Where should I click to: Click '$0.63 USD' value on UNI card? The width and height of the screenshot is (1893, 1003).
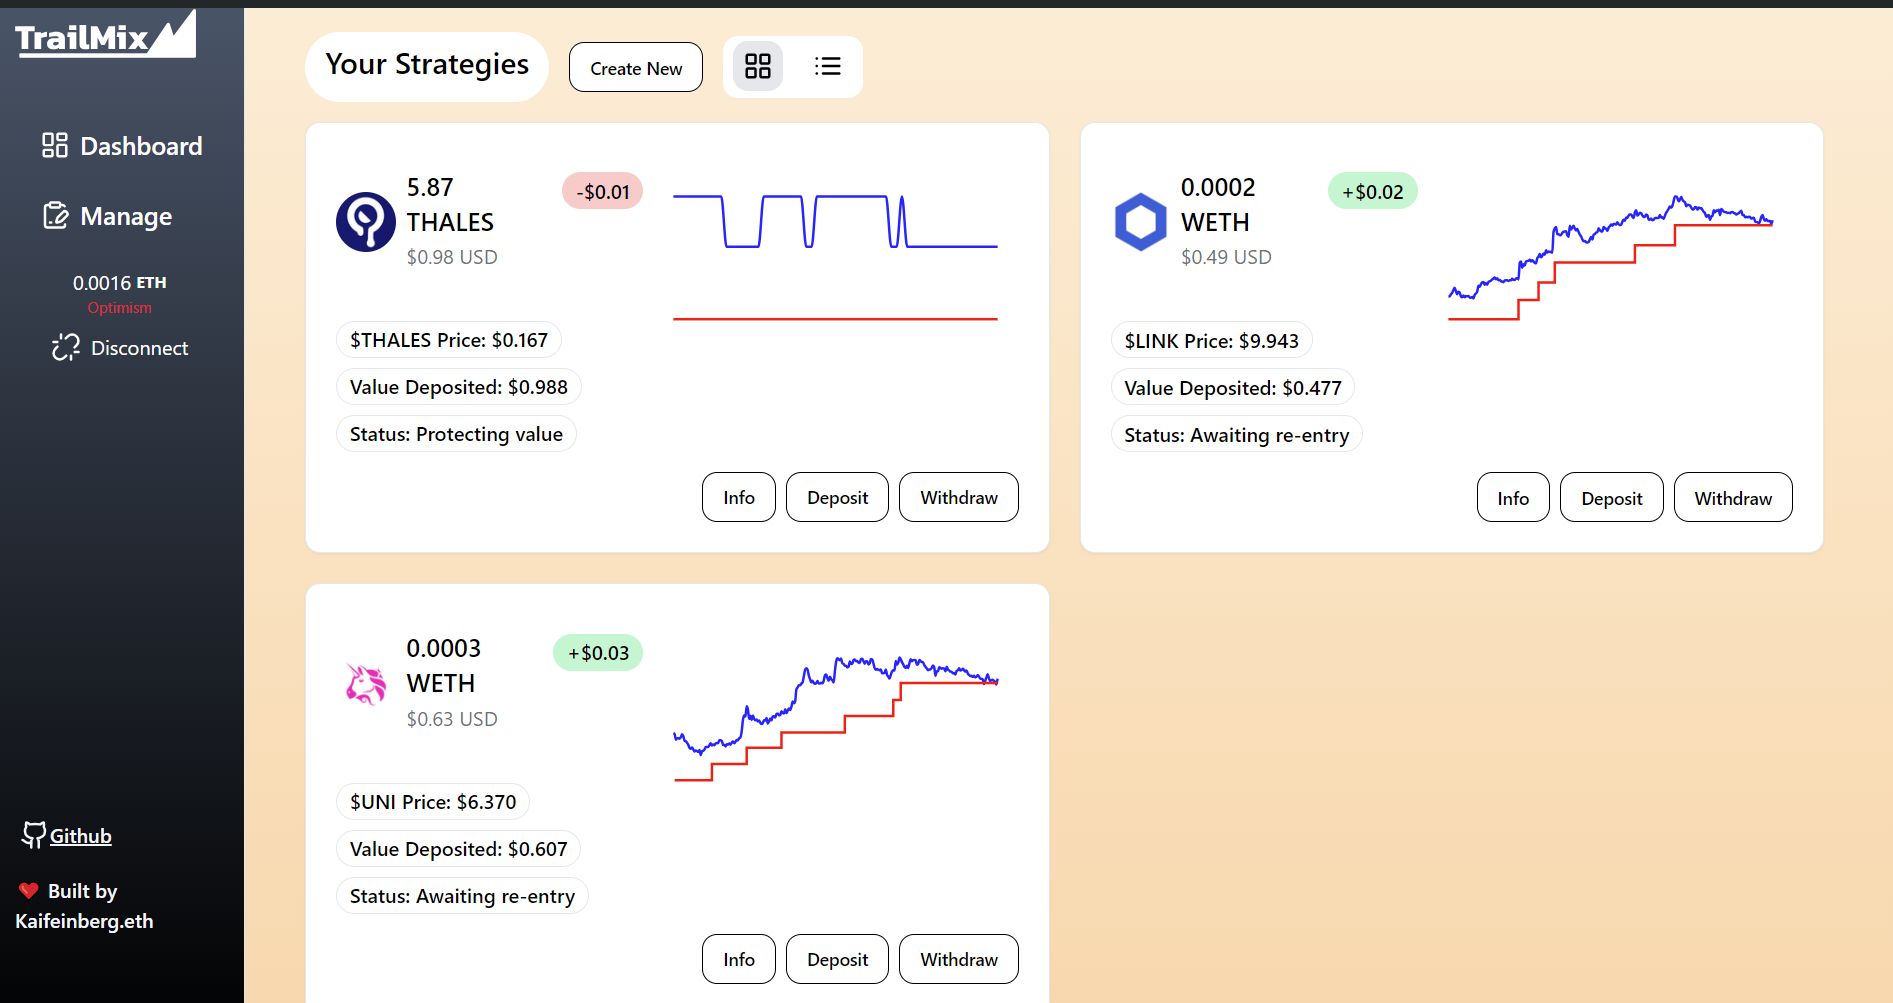451,719
